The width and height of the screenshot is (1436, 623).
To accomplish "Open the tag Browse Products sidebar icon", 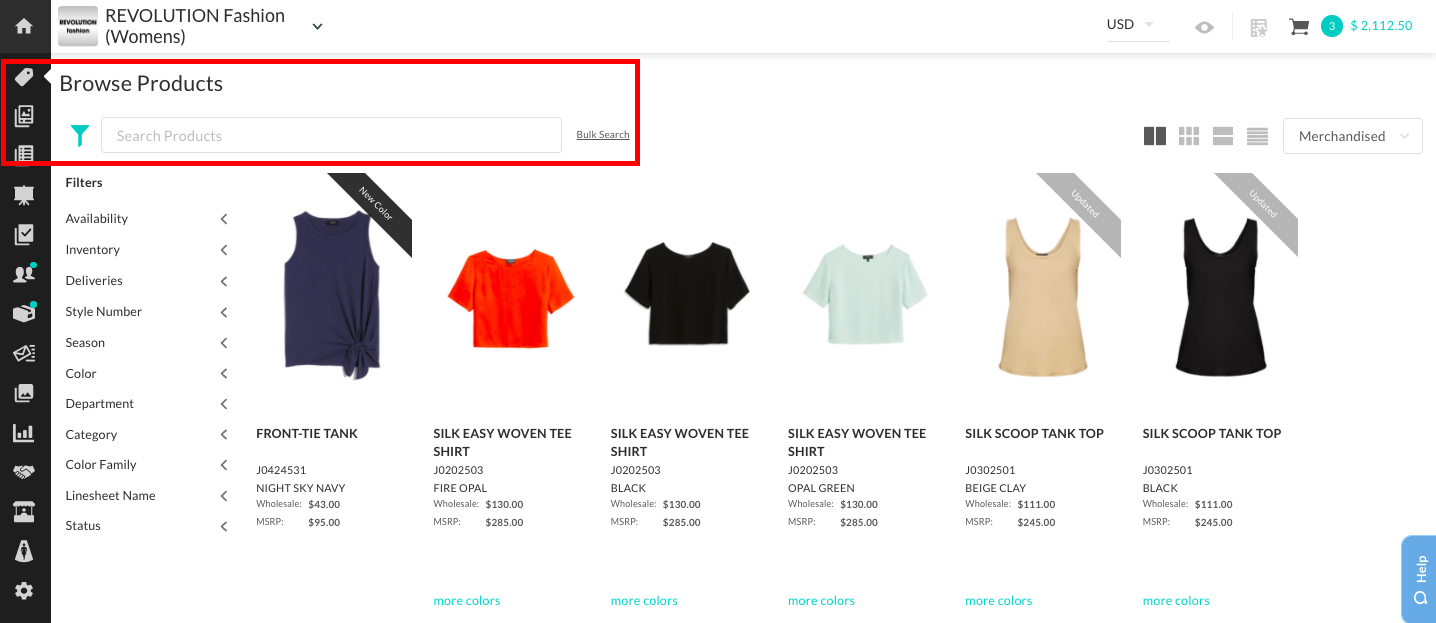I will [x=24, y=77].
